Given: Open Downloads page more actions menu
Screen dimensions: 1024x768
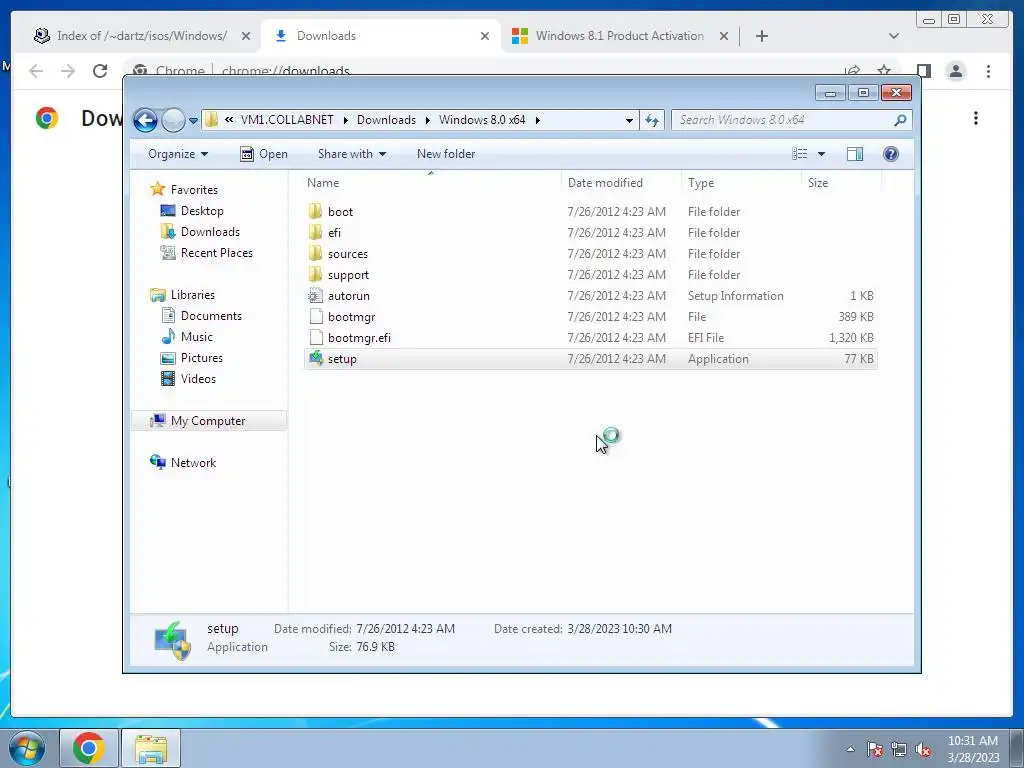Looking at the screenshot, I should [x=976, y=118].
